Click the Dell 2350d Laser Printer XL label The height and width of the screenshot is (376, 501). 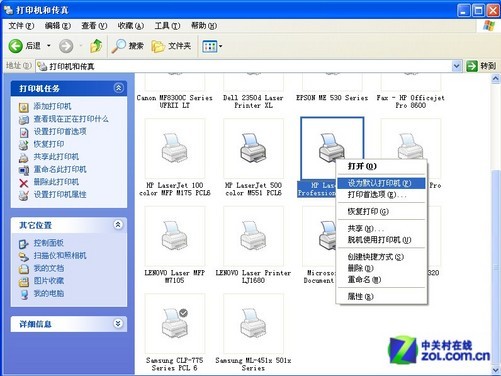pos(253,102)
